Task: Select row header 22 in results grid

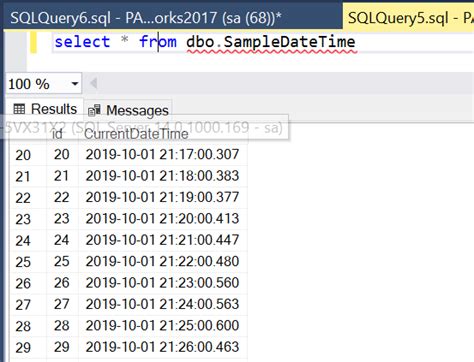Action: (28, 197)
